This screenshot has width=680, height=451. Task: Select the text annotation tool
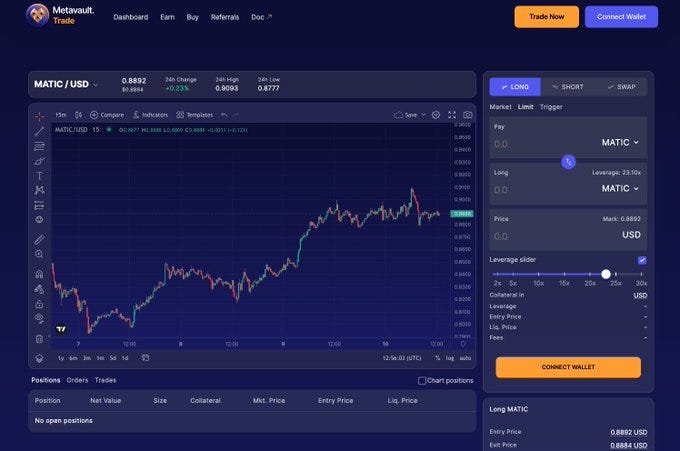pos(39,176)
